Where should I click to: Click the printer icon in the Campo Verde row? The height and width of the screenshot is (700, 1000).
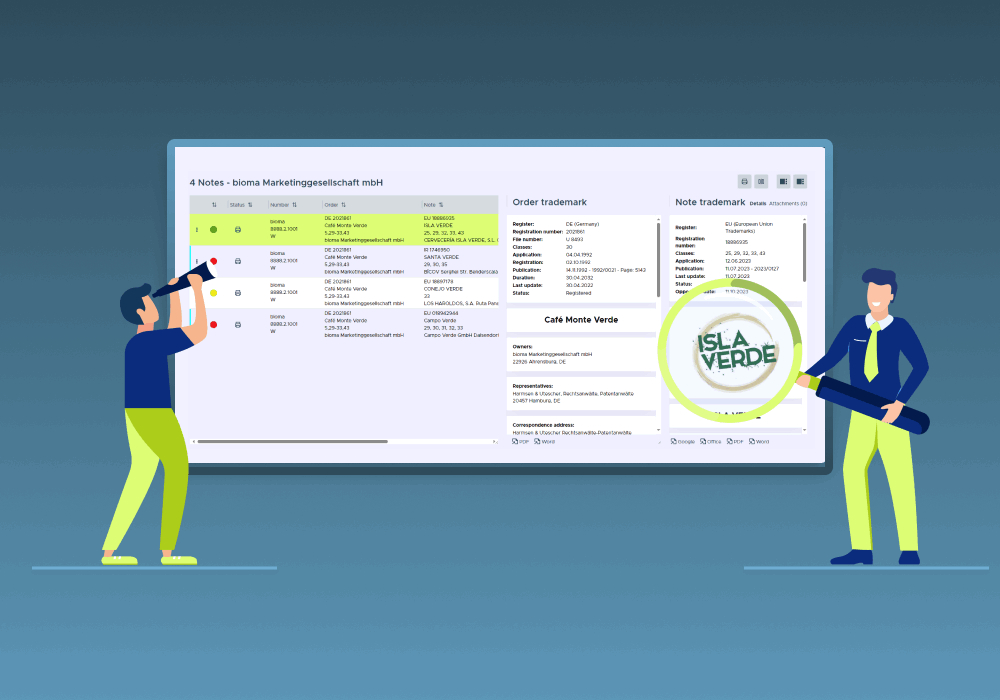tap(238, 324)
